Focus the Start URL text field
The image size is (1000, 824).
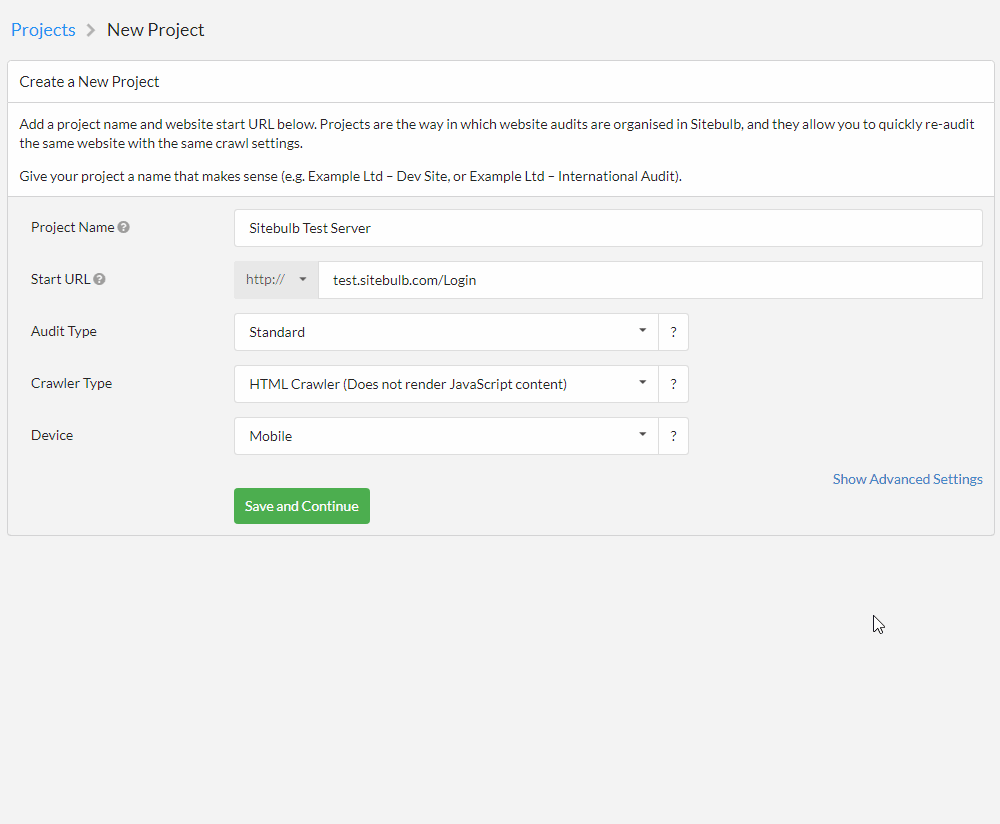coord(650,280)
